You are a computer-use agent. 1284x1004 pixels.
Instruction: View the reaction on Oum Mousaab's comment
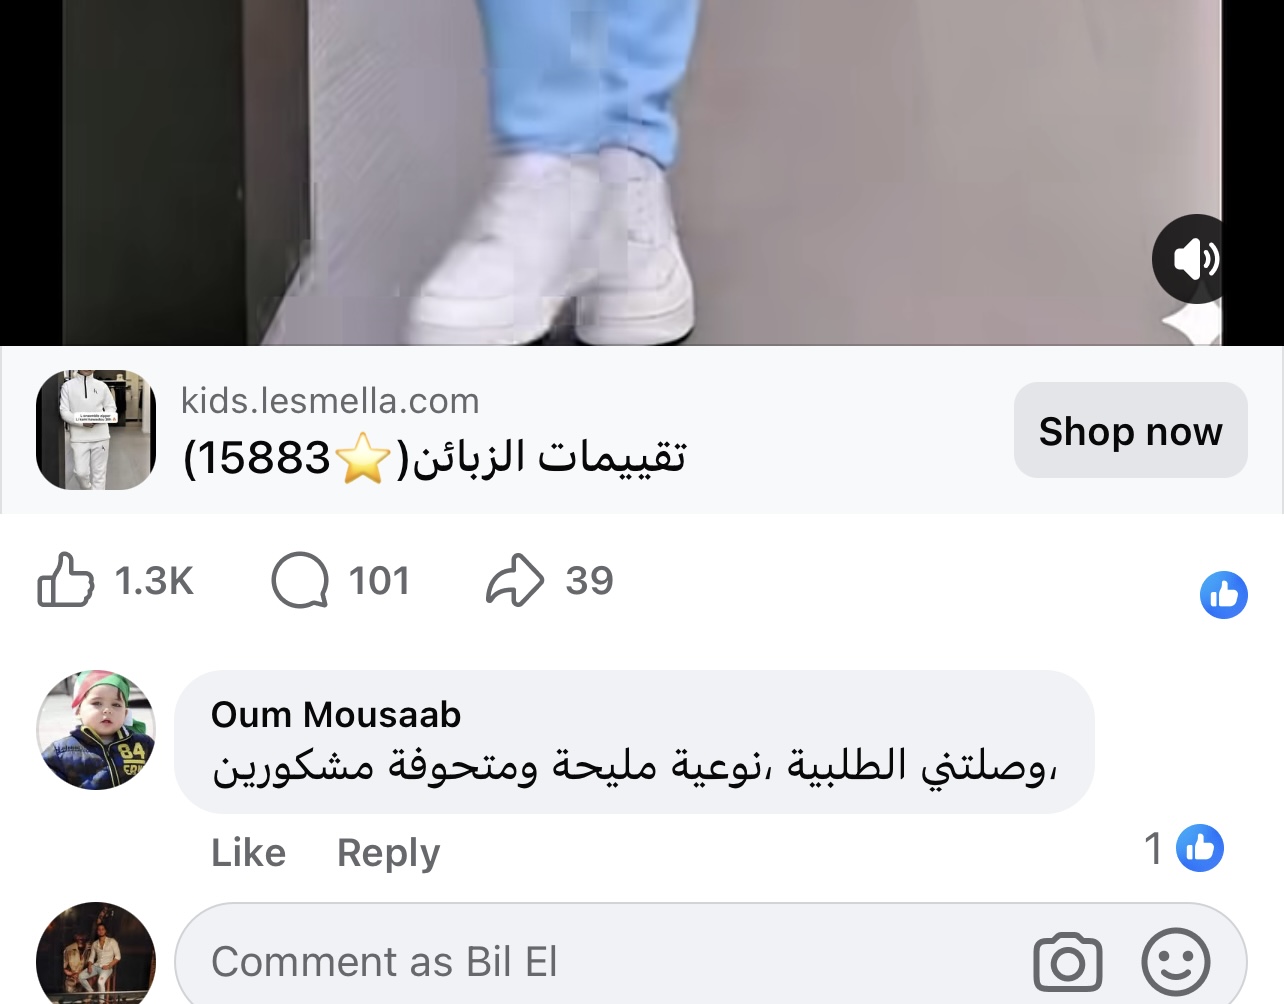1184,849
